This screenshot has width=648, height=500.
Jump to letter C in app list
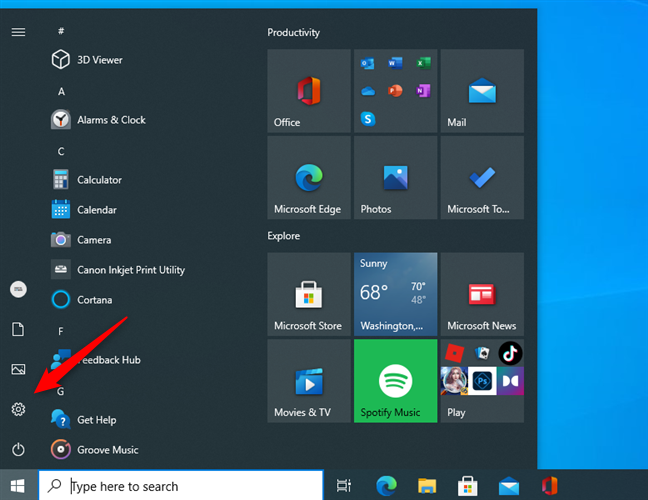pyautogui.click(x=61, y=152)
